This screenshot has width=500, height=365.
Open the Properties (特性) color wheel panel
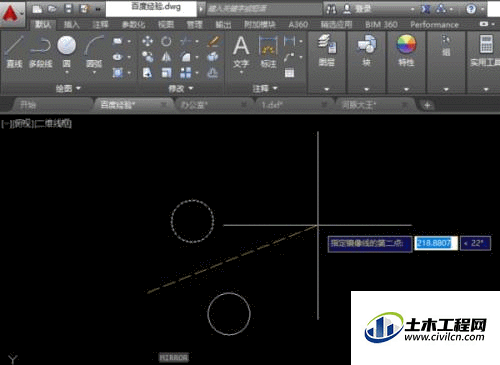pyautogui.click(x=406, y=51)
